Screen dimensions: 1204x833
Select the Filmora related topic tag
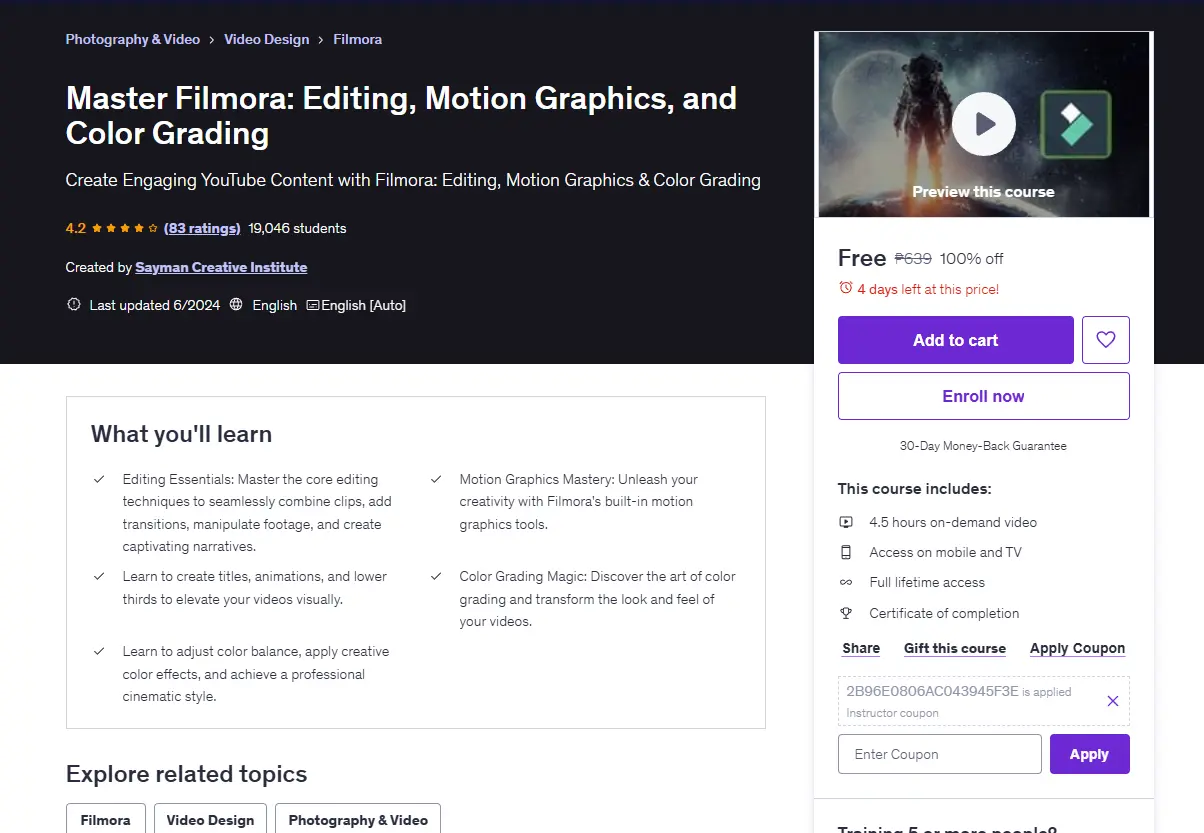(x=106, y=819)
